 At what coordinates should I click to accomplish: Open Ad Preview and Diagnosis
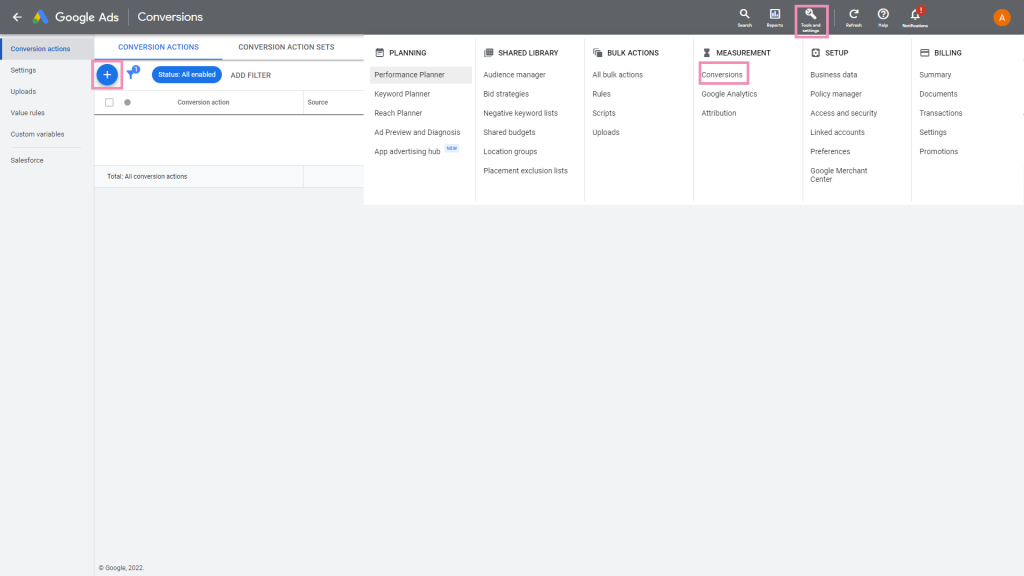[x=417, y=133]
